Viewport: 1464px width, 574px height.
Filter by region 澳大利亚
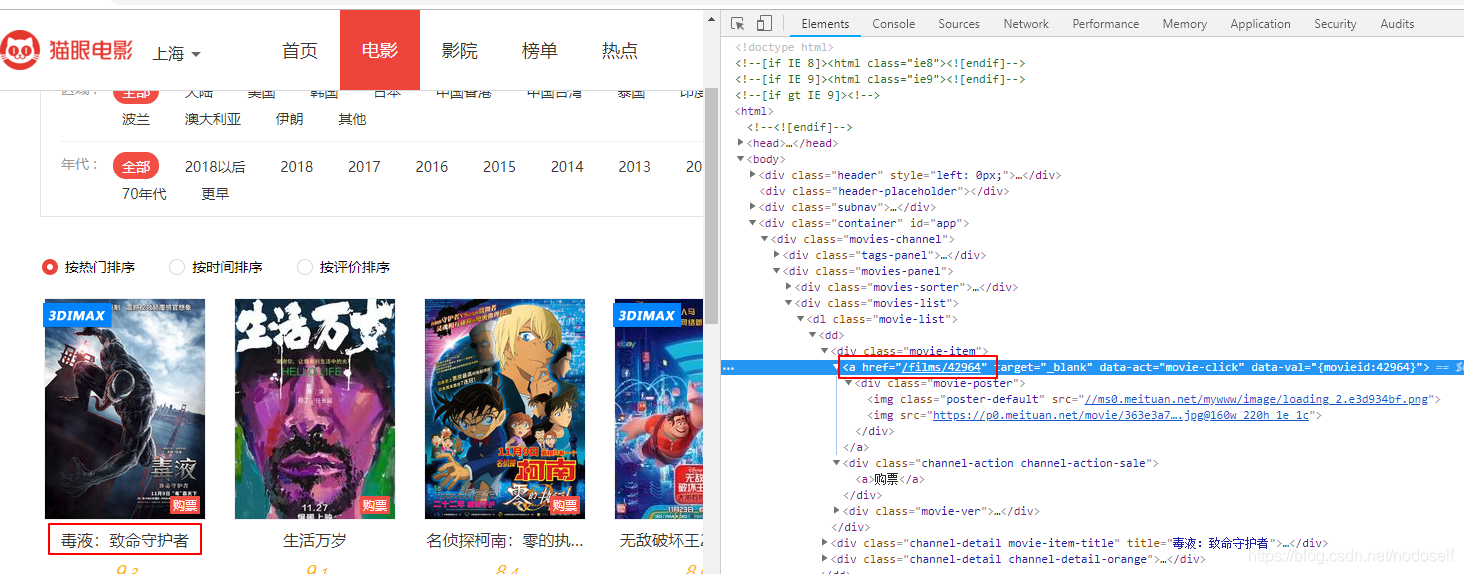[213, 119]
